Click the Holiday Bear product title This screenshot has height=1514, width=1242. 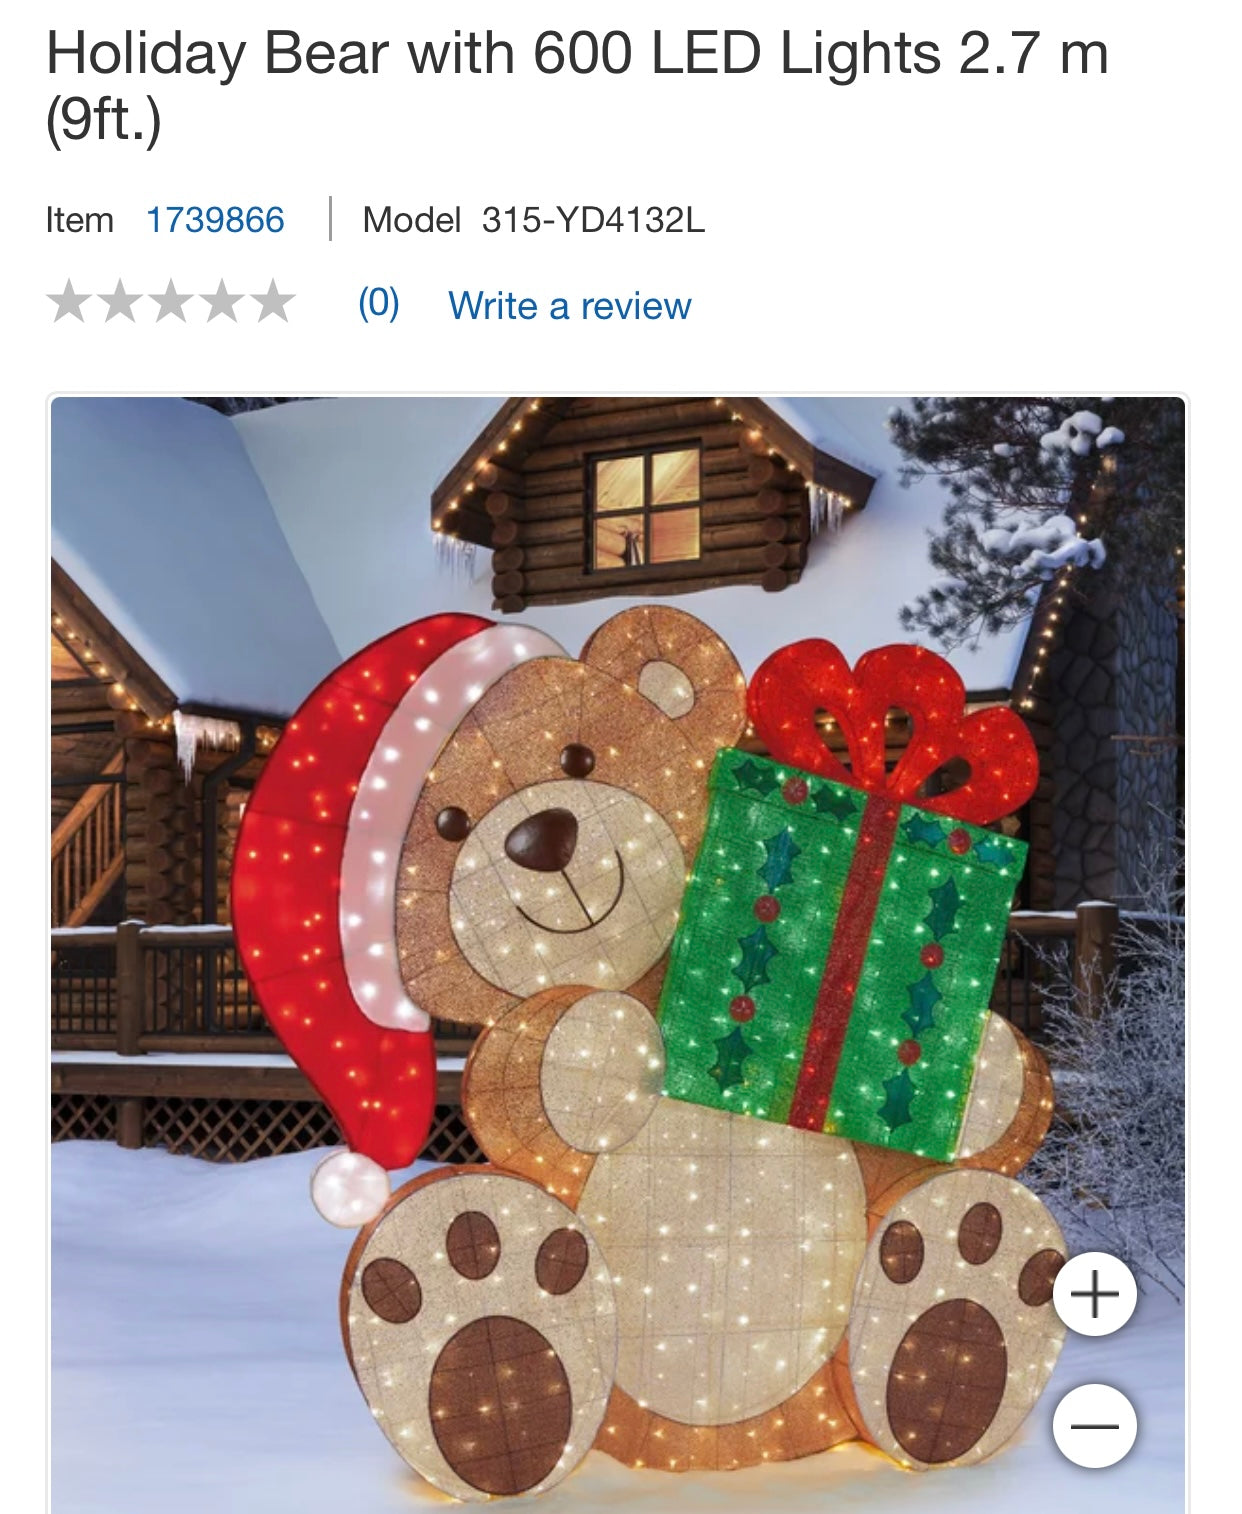tap(577, 86)
